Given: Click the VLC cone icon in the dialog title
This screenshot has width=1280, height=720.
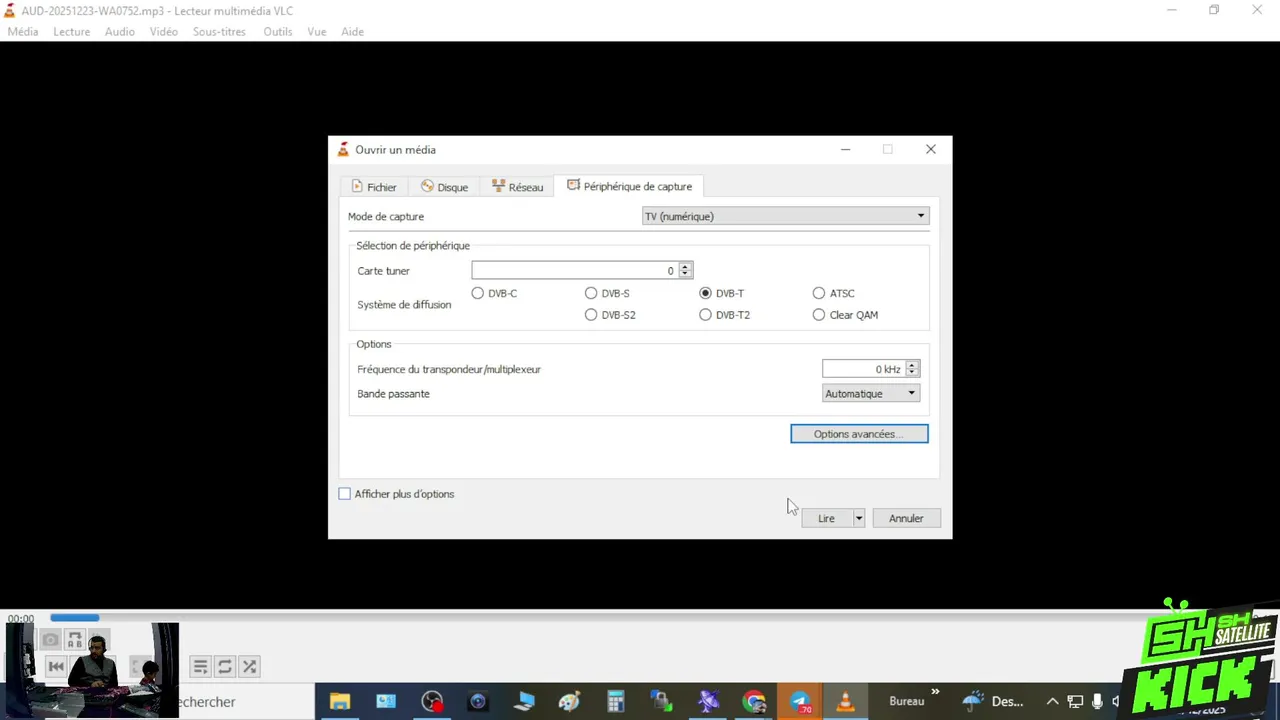Looking at the screenshot, I should (343, 150).
